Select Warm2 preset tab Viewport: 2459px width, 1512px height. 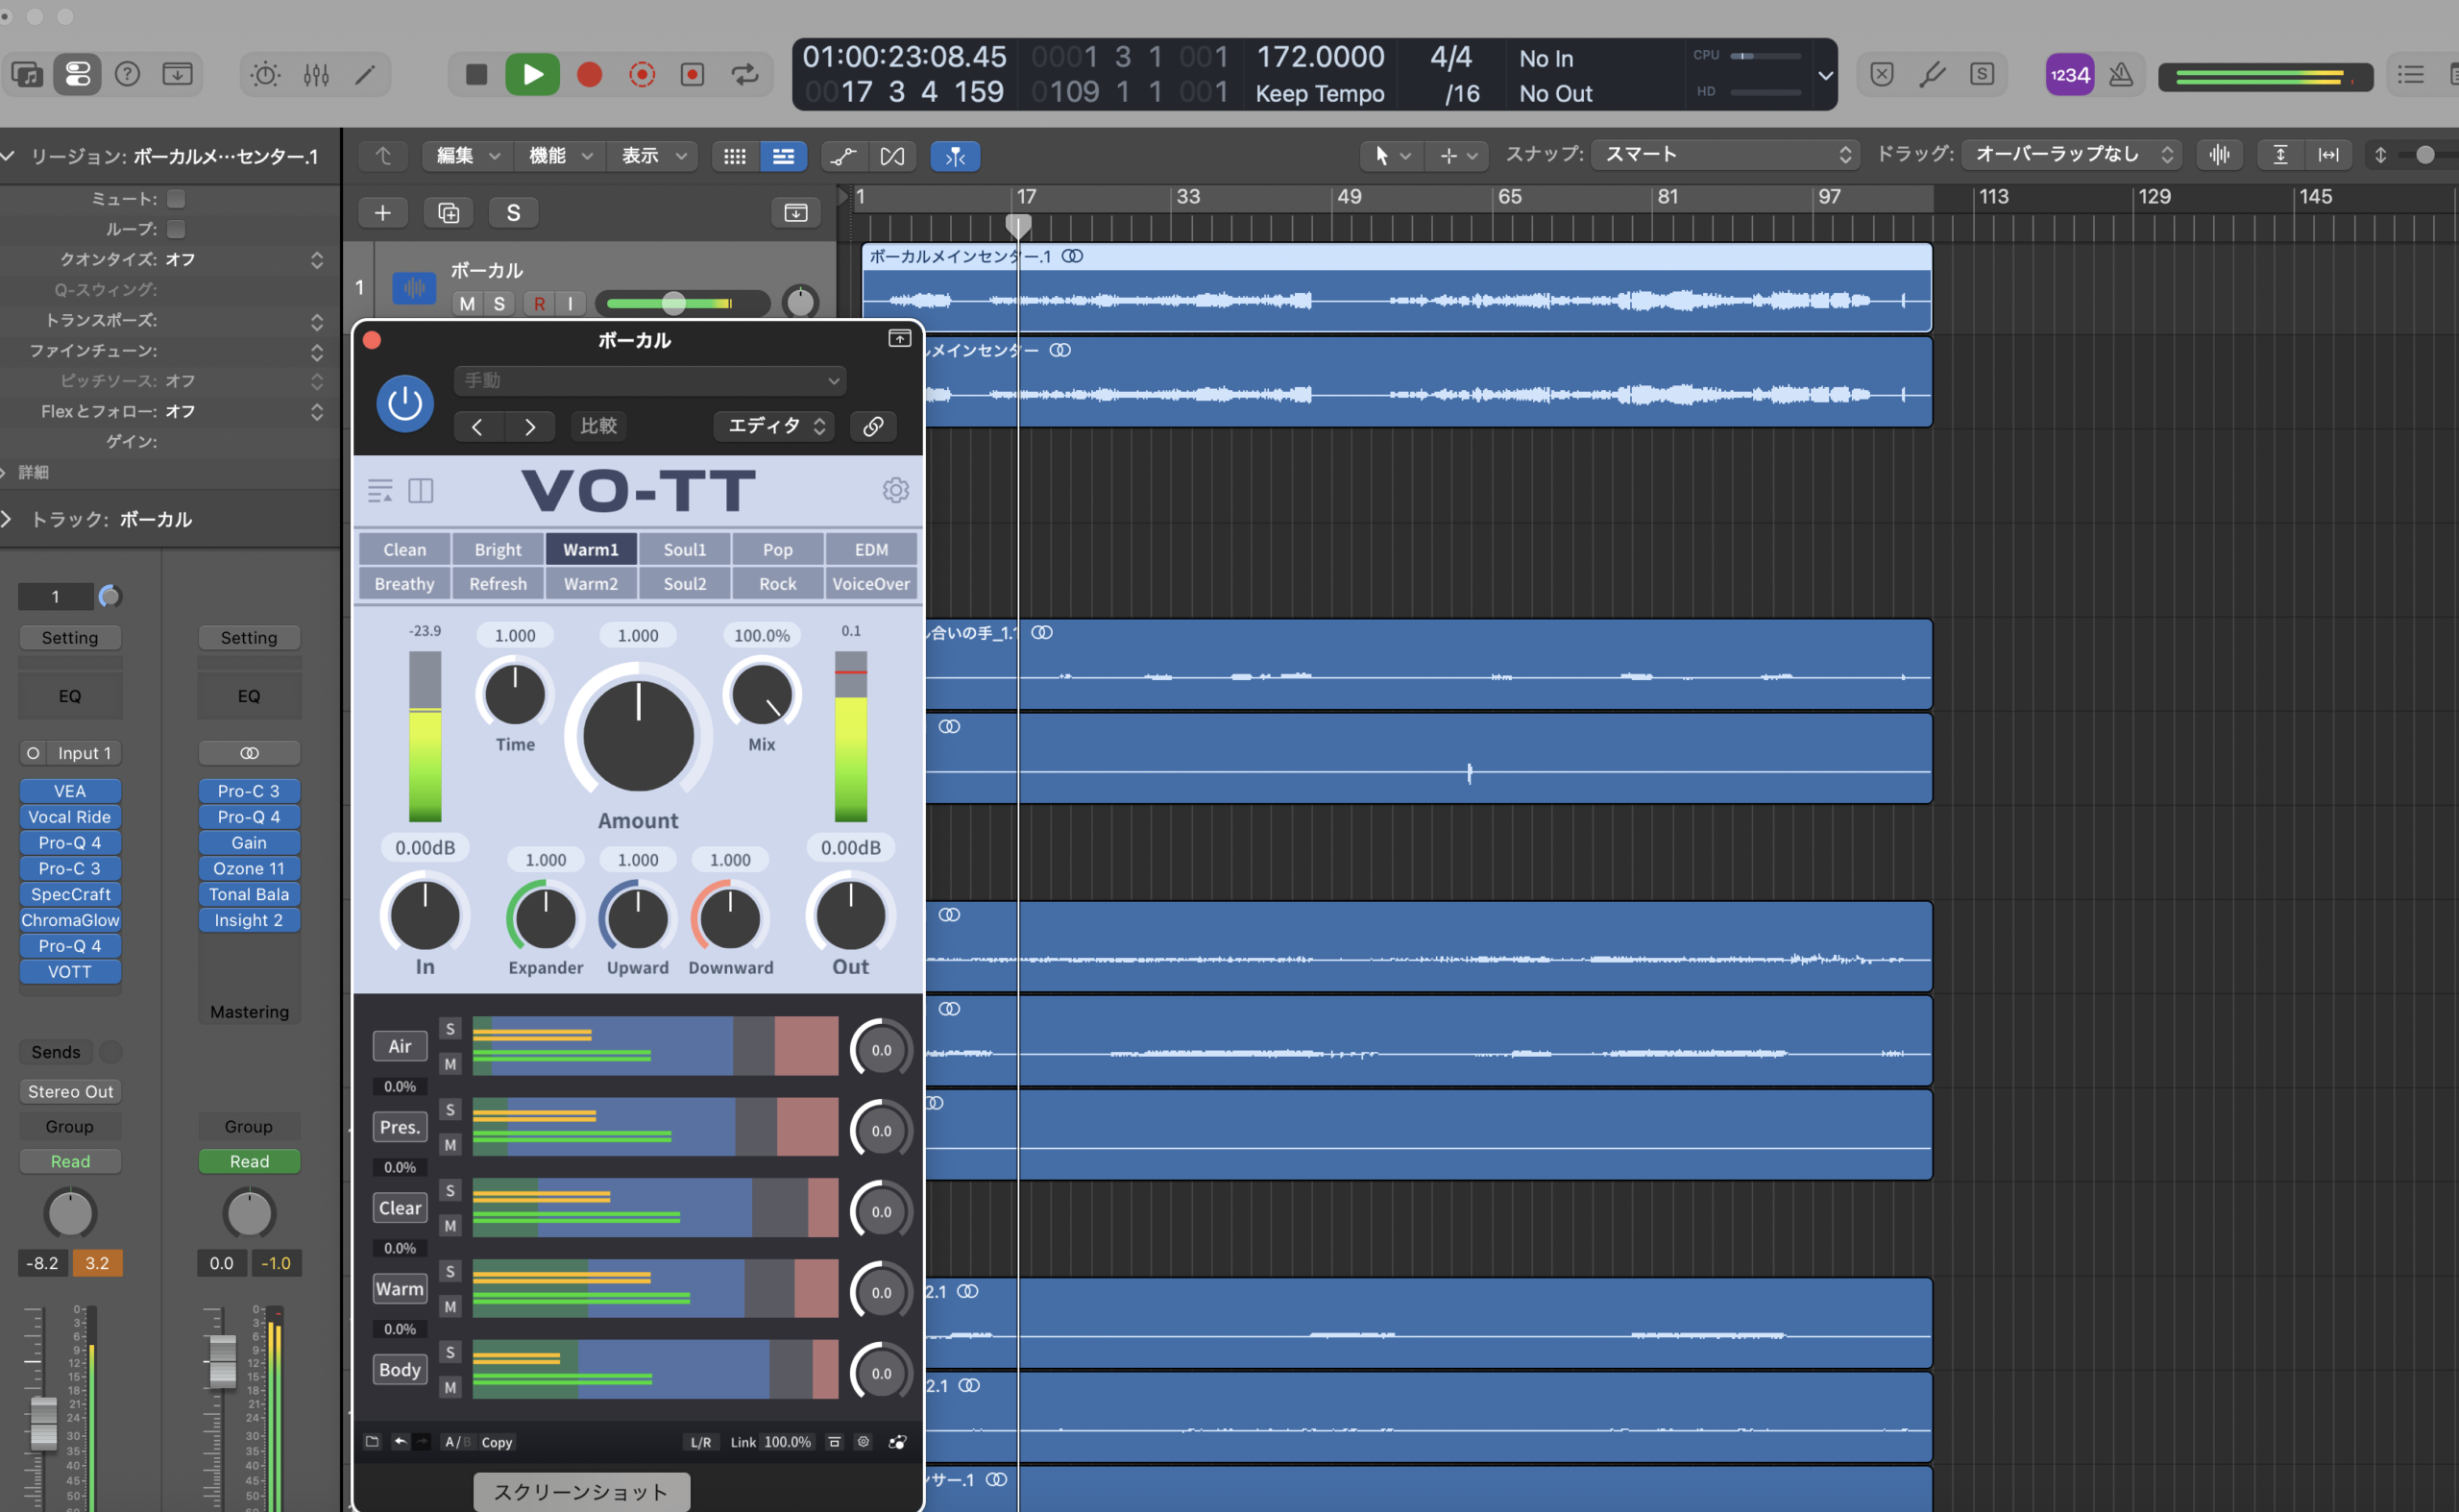click(x=591, y=583)
